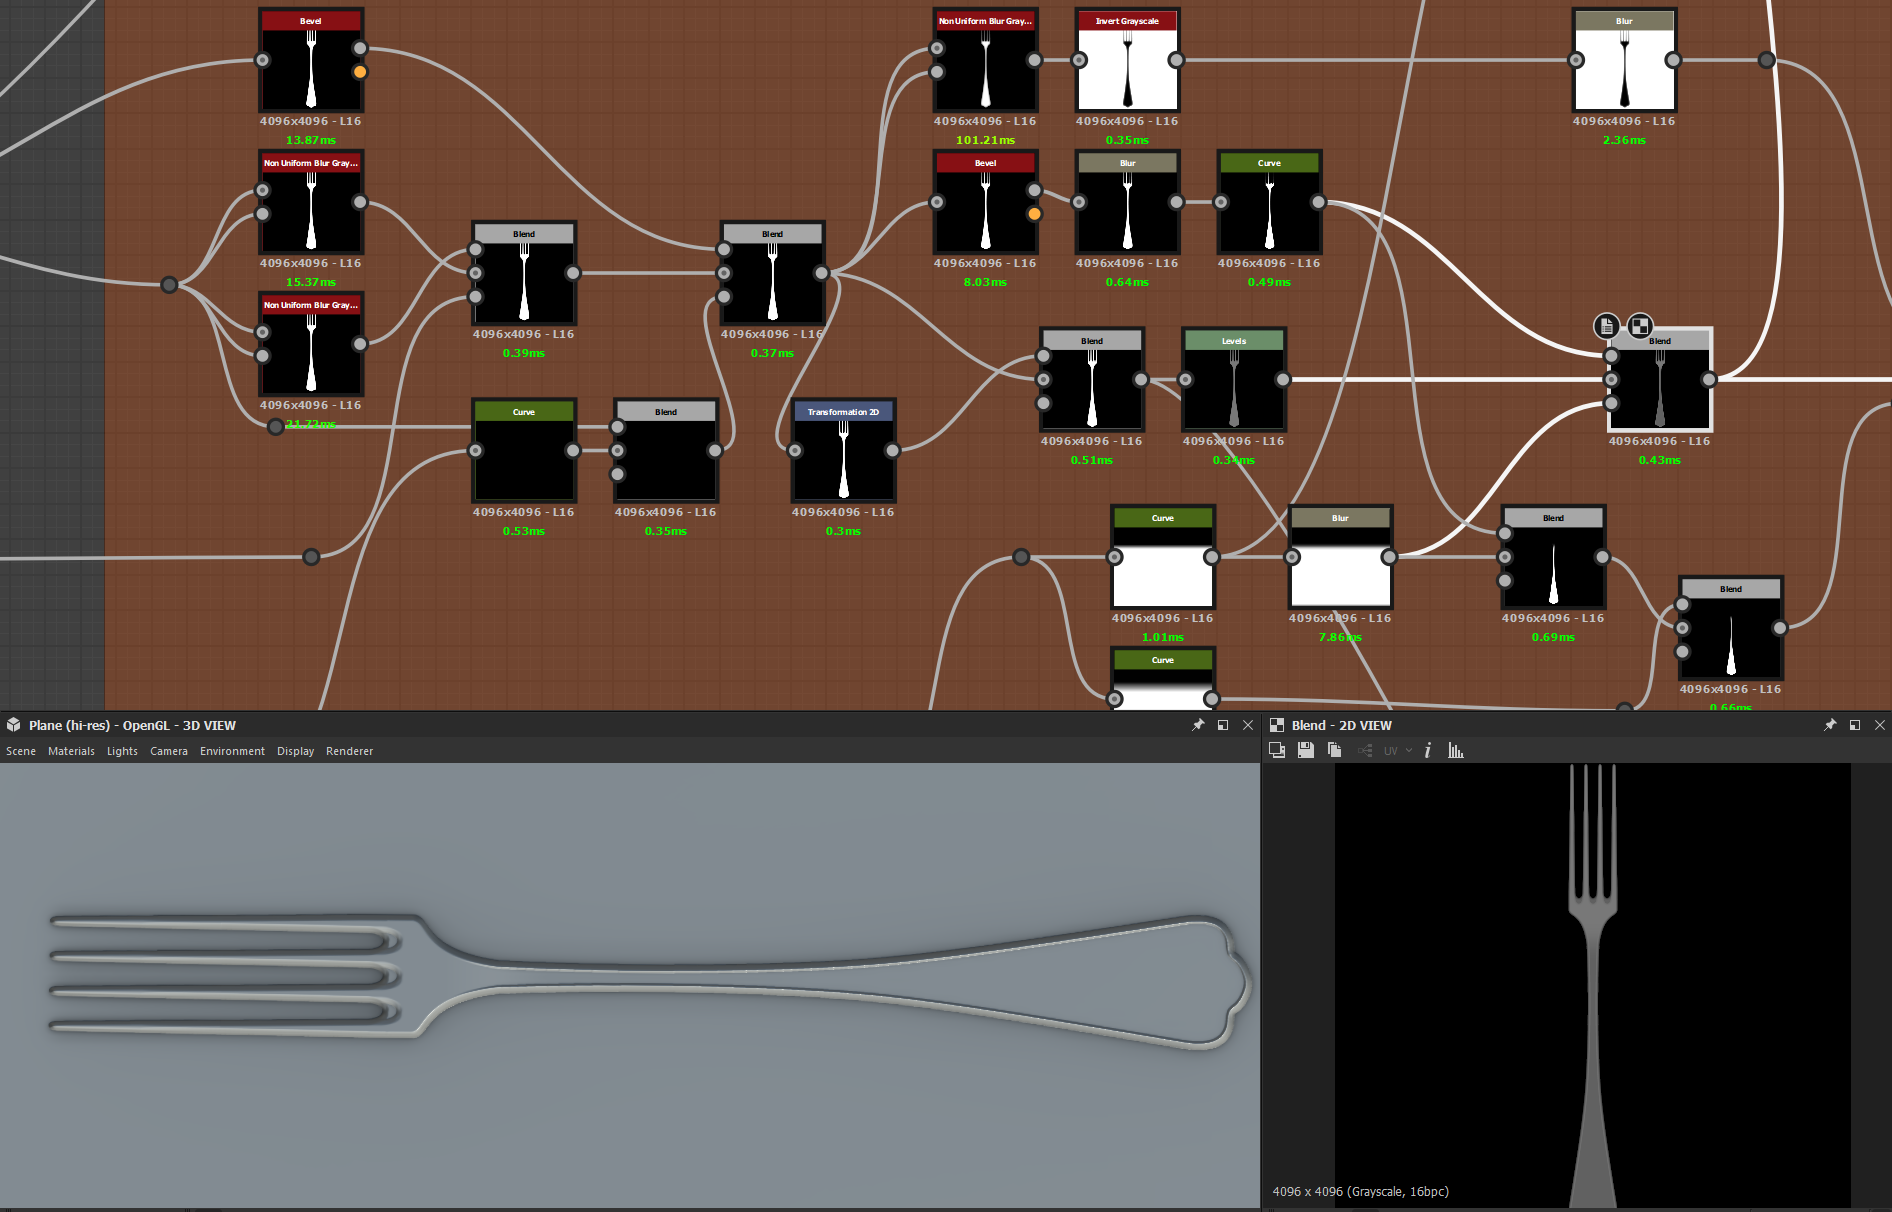Pin the 2D View panel

tap(1831, 725)
